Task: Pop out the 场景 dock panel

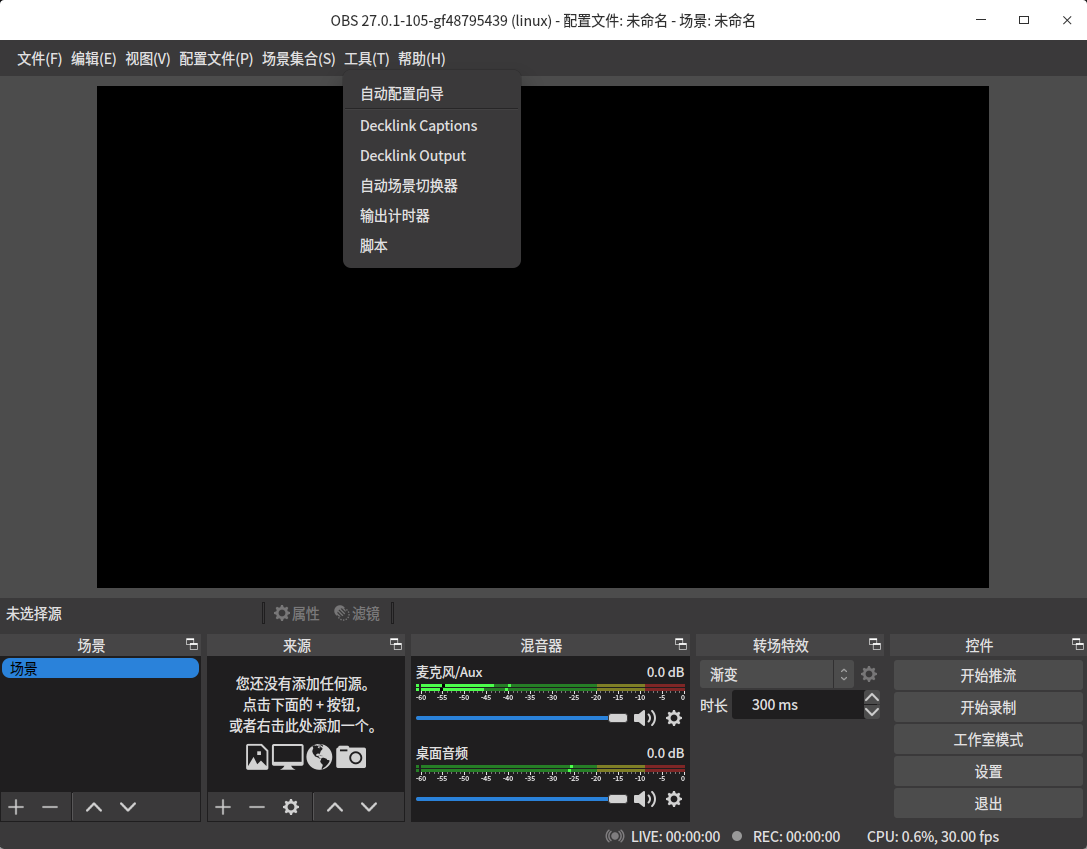Action: pyautogui.click(x=192, y=645)
